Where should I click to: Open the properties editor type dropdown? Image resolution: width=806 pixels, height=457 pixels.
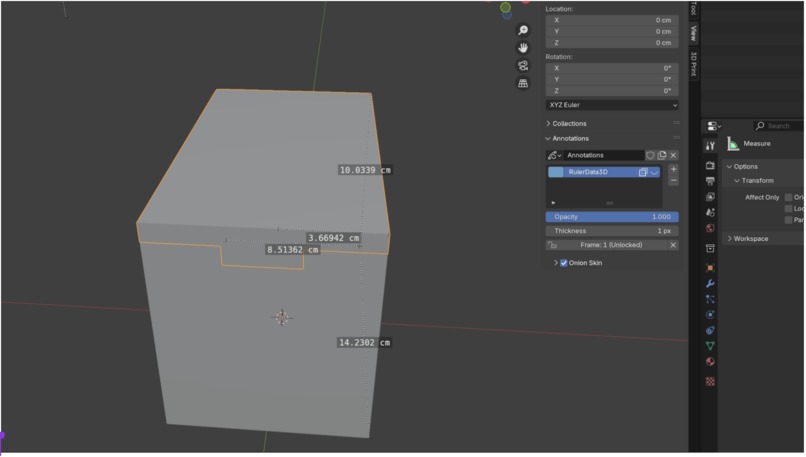click(714, 126)
